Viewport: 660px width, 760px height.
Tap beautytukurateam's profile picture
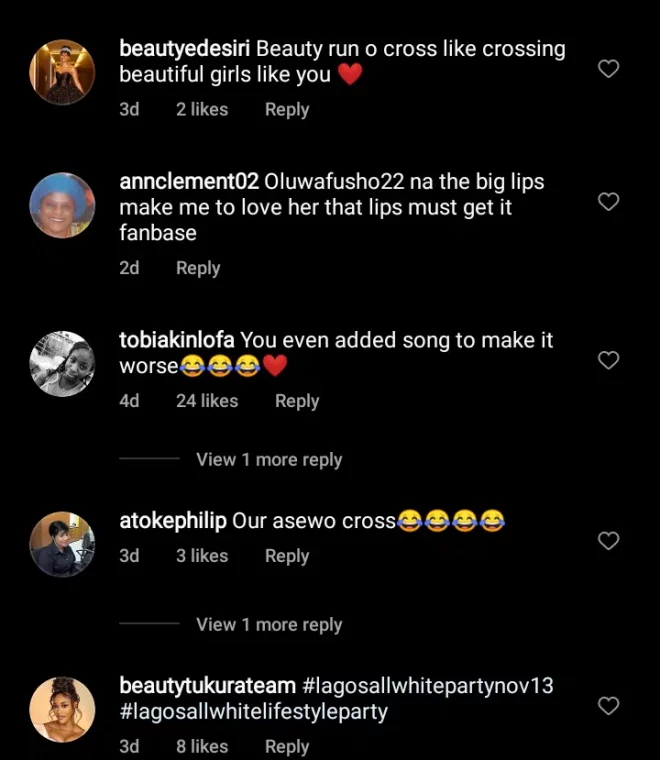pyautogui.click(x=63, y=709)
